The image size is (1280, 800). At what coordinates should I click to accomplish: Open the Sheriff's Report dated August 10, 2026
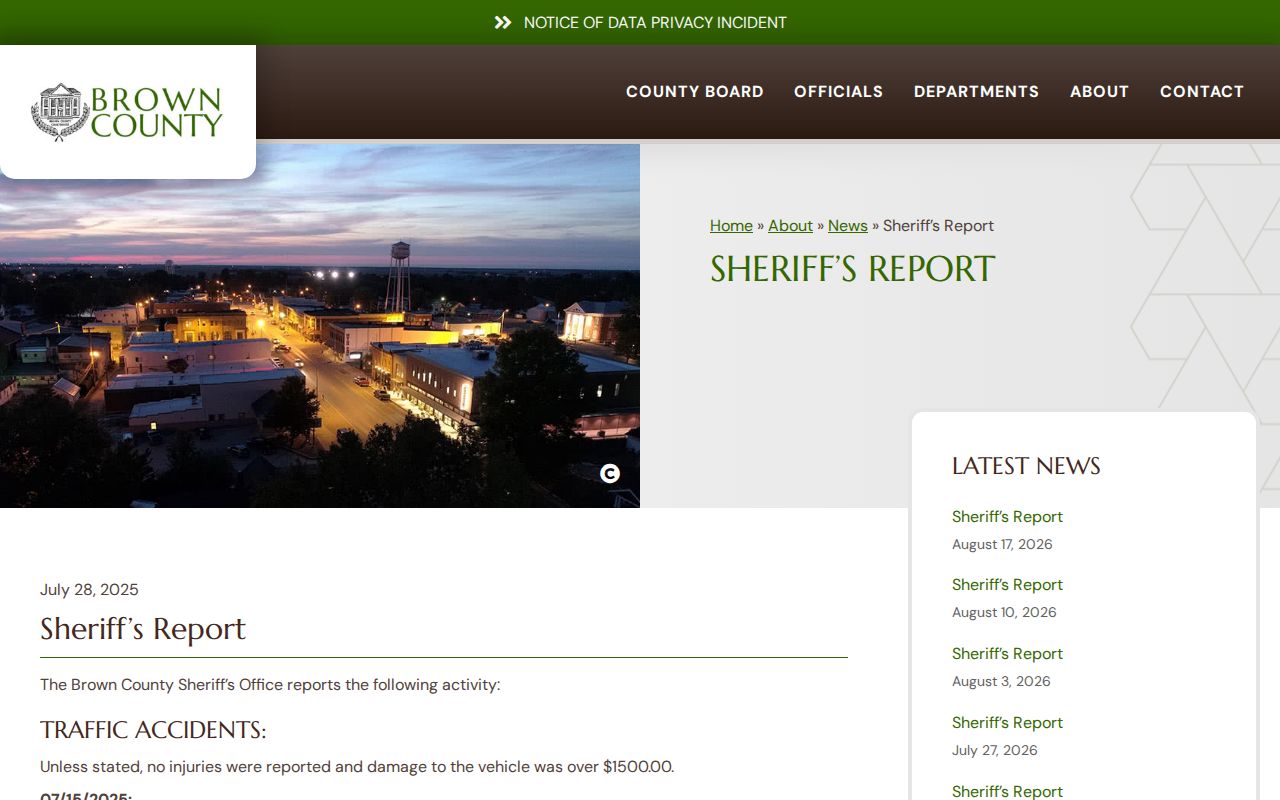tap(1007, 585)
